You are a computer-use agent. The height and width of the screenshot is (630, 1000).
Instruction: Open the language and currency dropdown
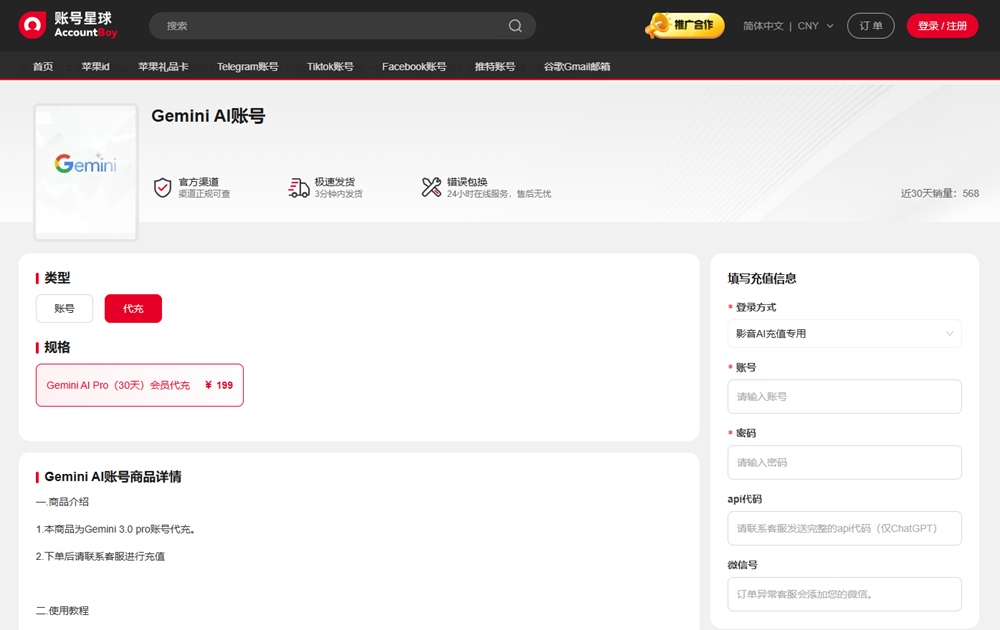point(788,26)
